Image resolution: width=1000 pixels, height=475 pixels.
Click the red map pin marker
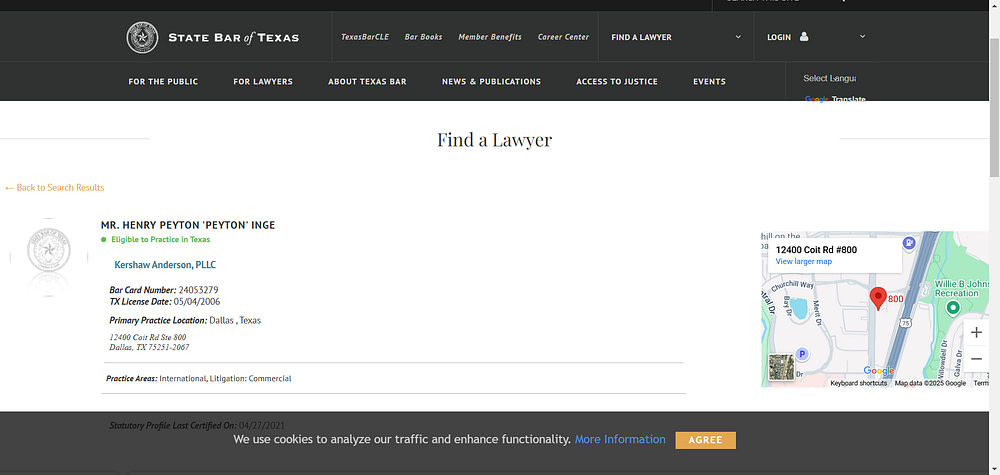pos(878,298)
